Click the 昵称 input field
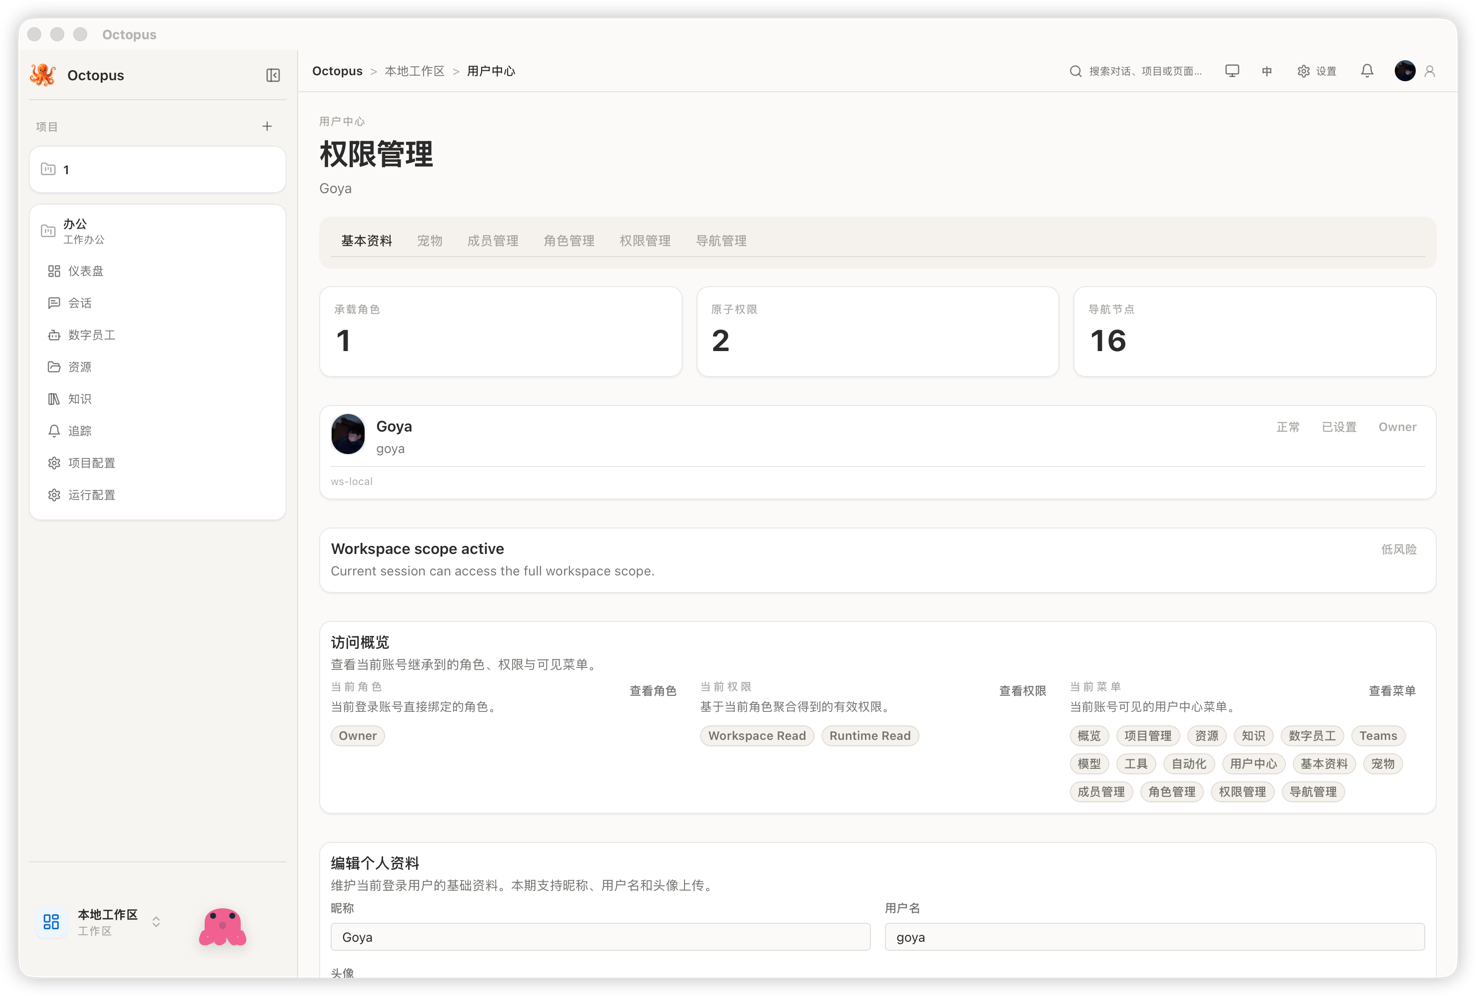This screenshot has height=996, width=1476. (x=600, y=937)
